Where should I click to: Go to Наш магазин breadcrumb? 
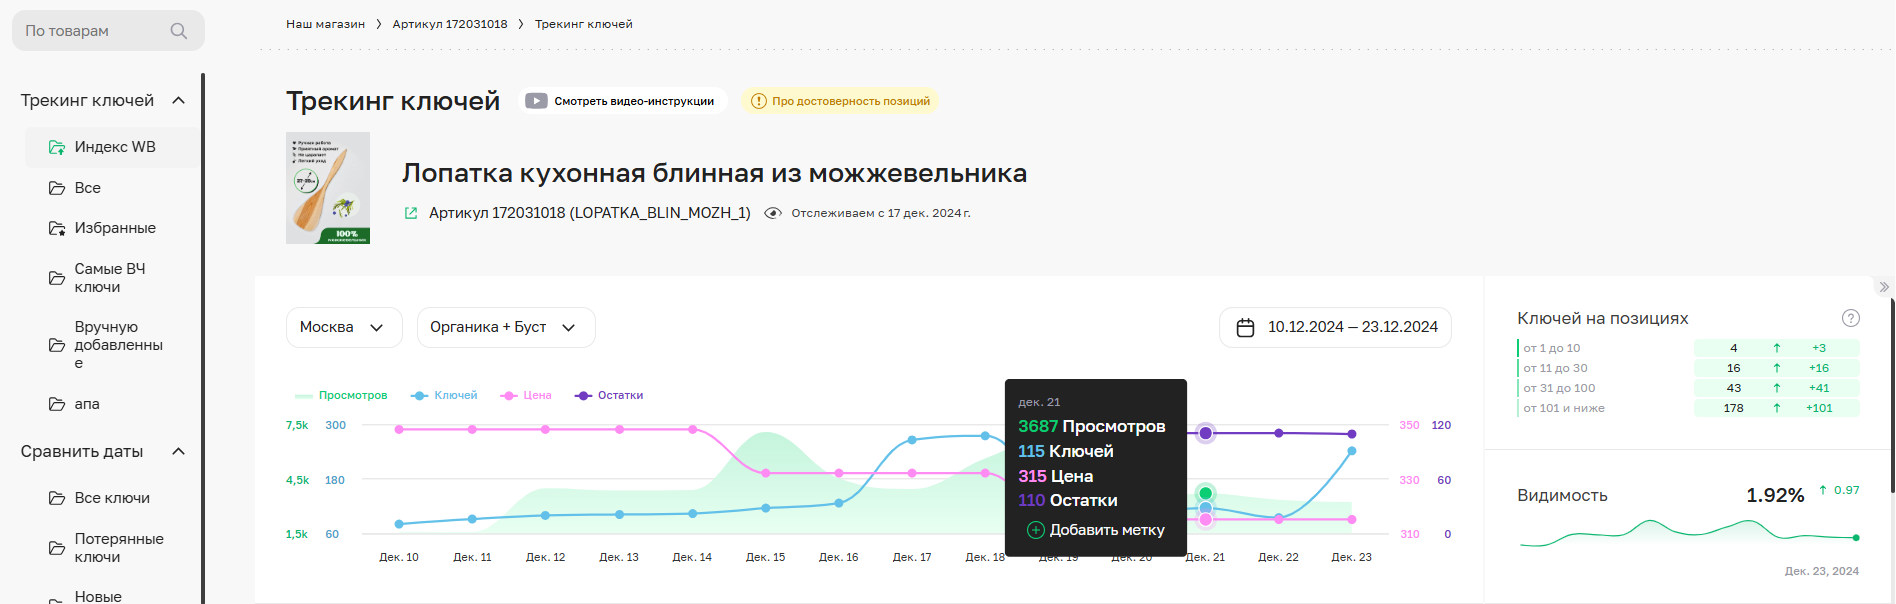[x=325, y=24]
